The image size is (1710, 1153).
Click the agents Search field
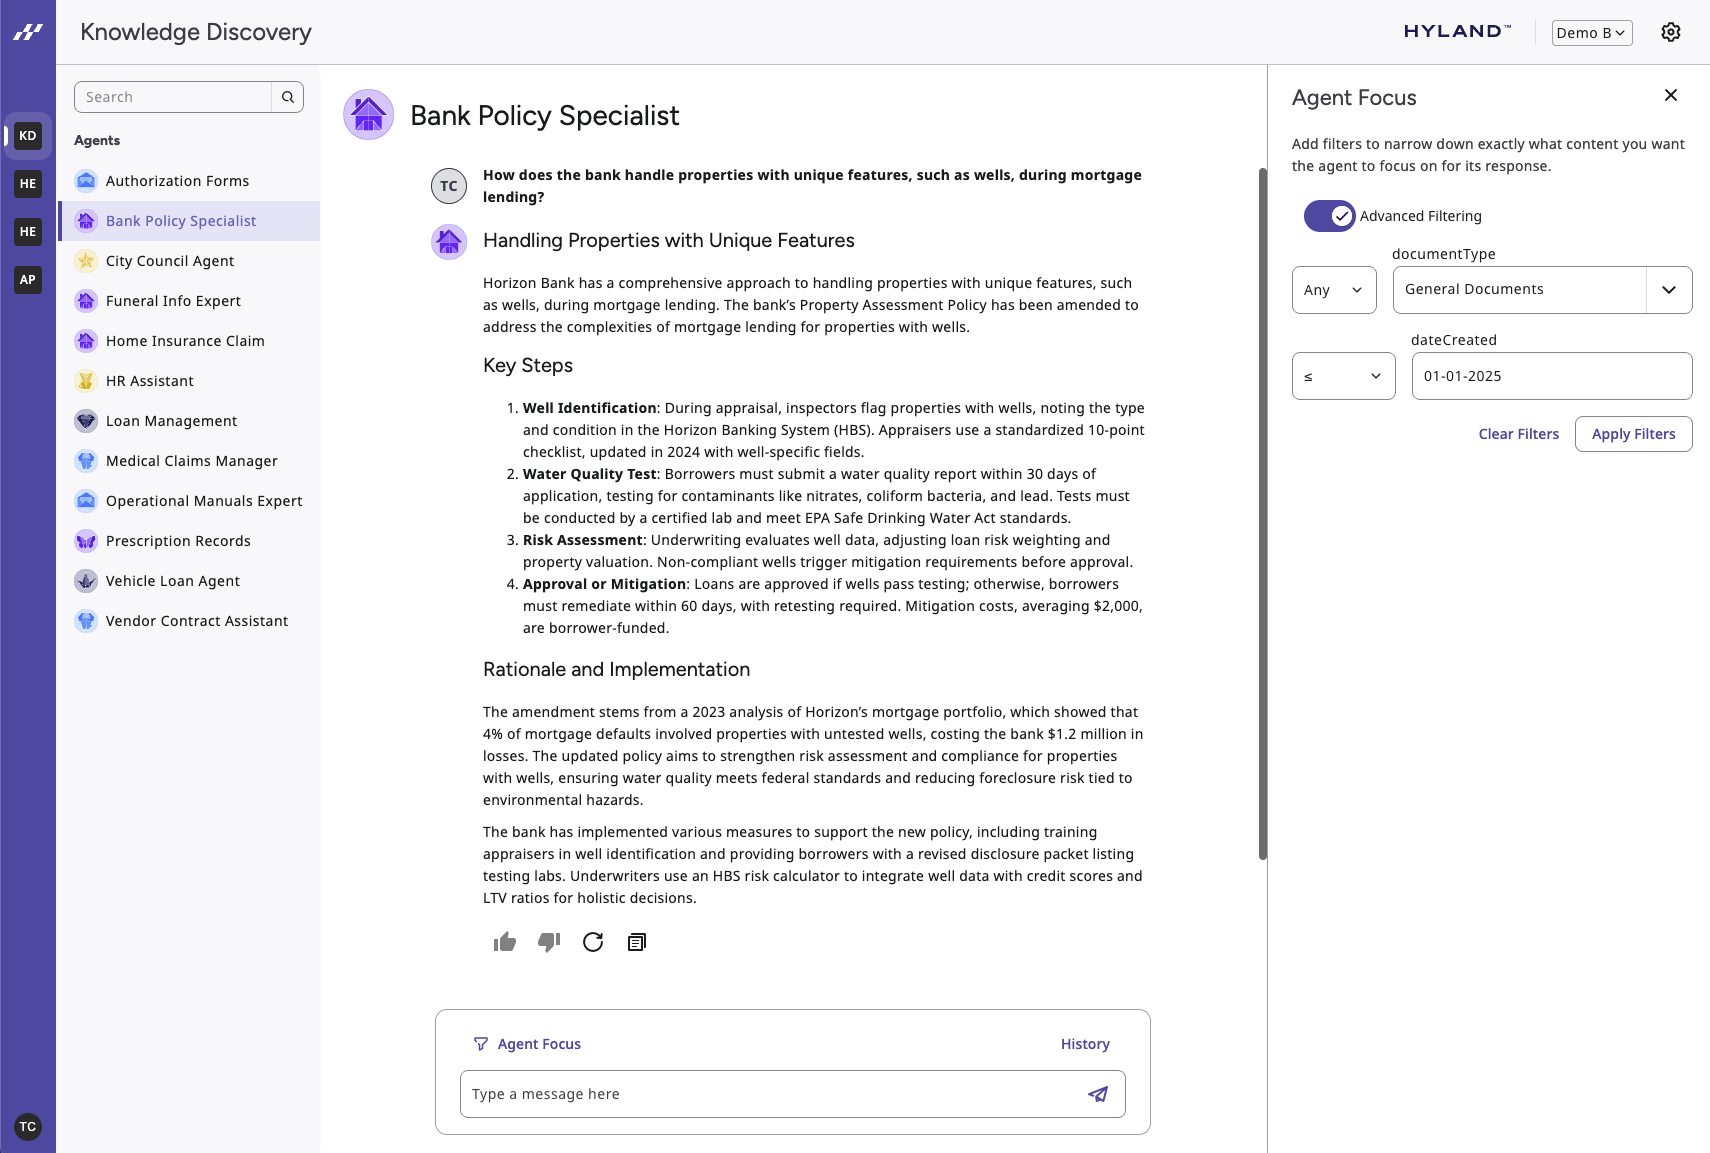click(x=173, y=97)
